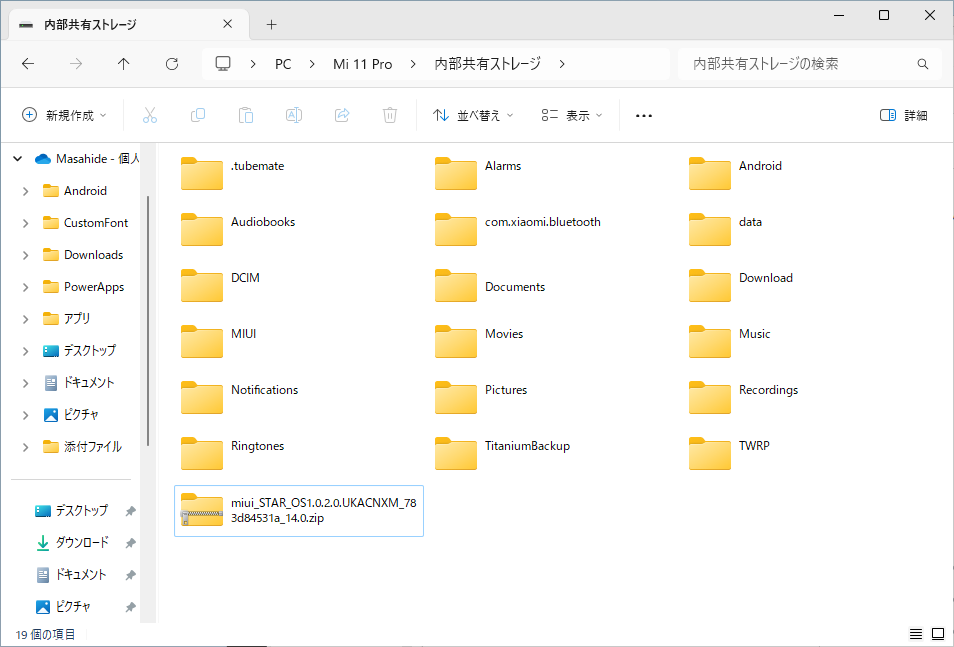Click chevron after Mi 11 Pro breadcrumb
The width and height of the screenshot is (954, 647).
tap(413, 64)
